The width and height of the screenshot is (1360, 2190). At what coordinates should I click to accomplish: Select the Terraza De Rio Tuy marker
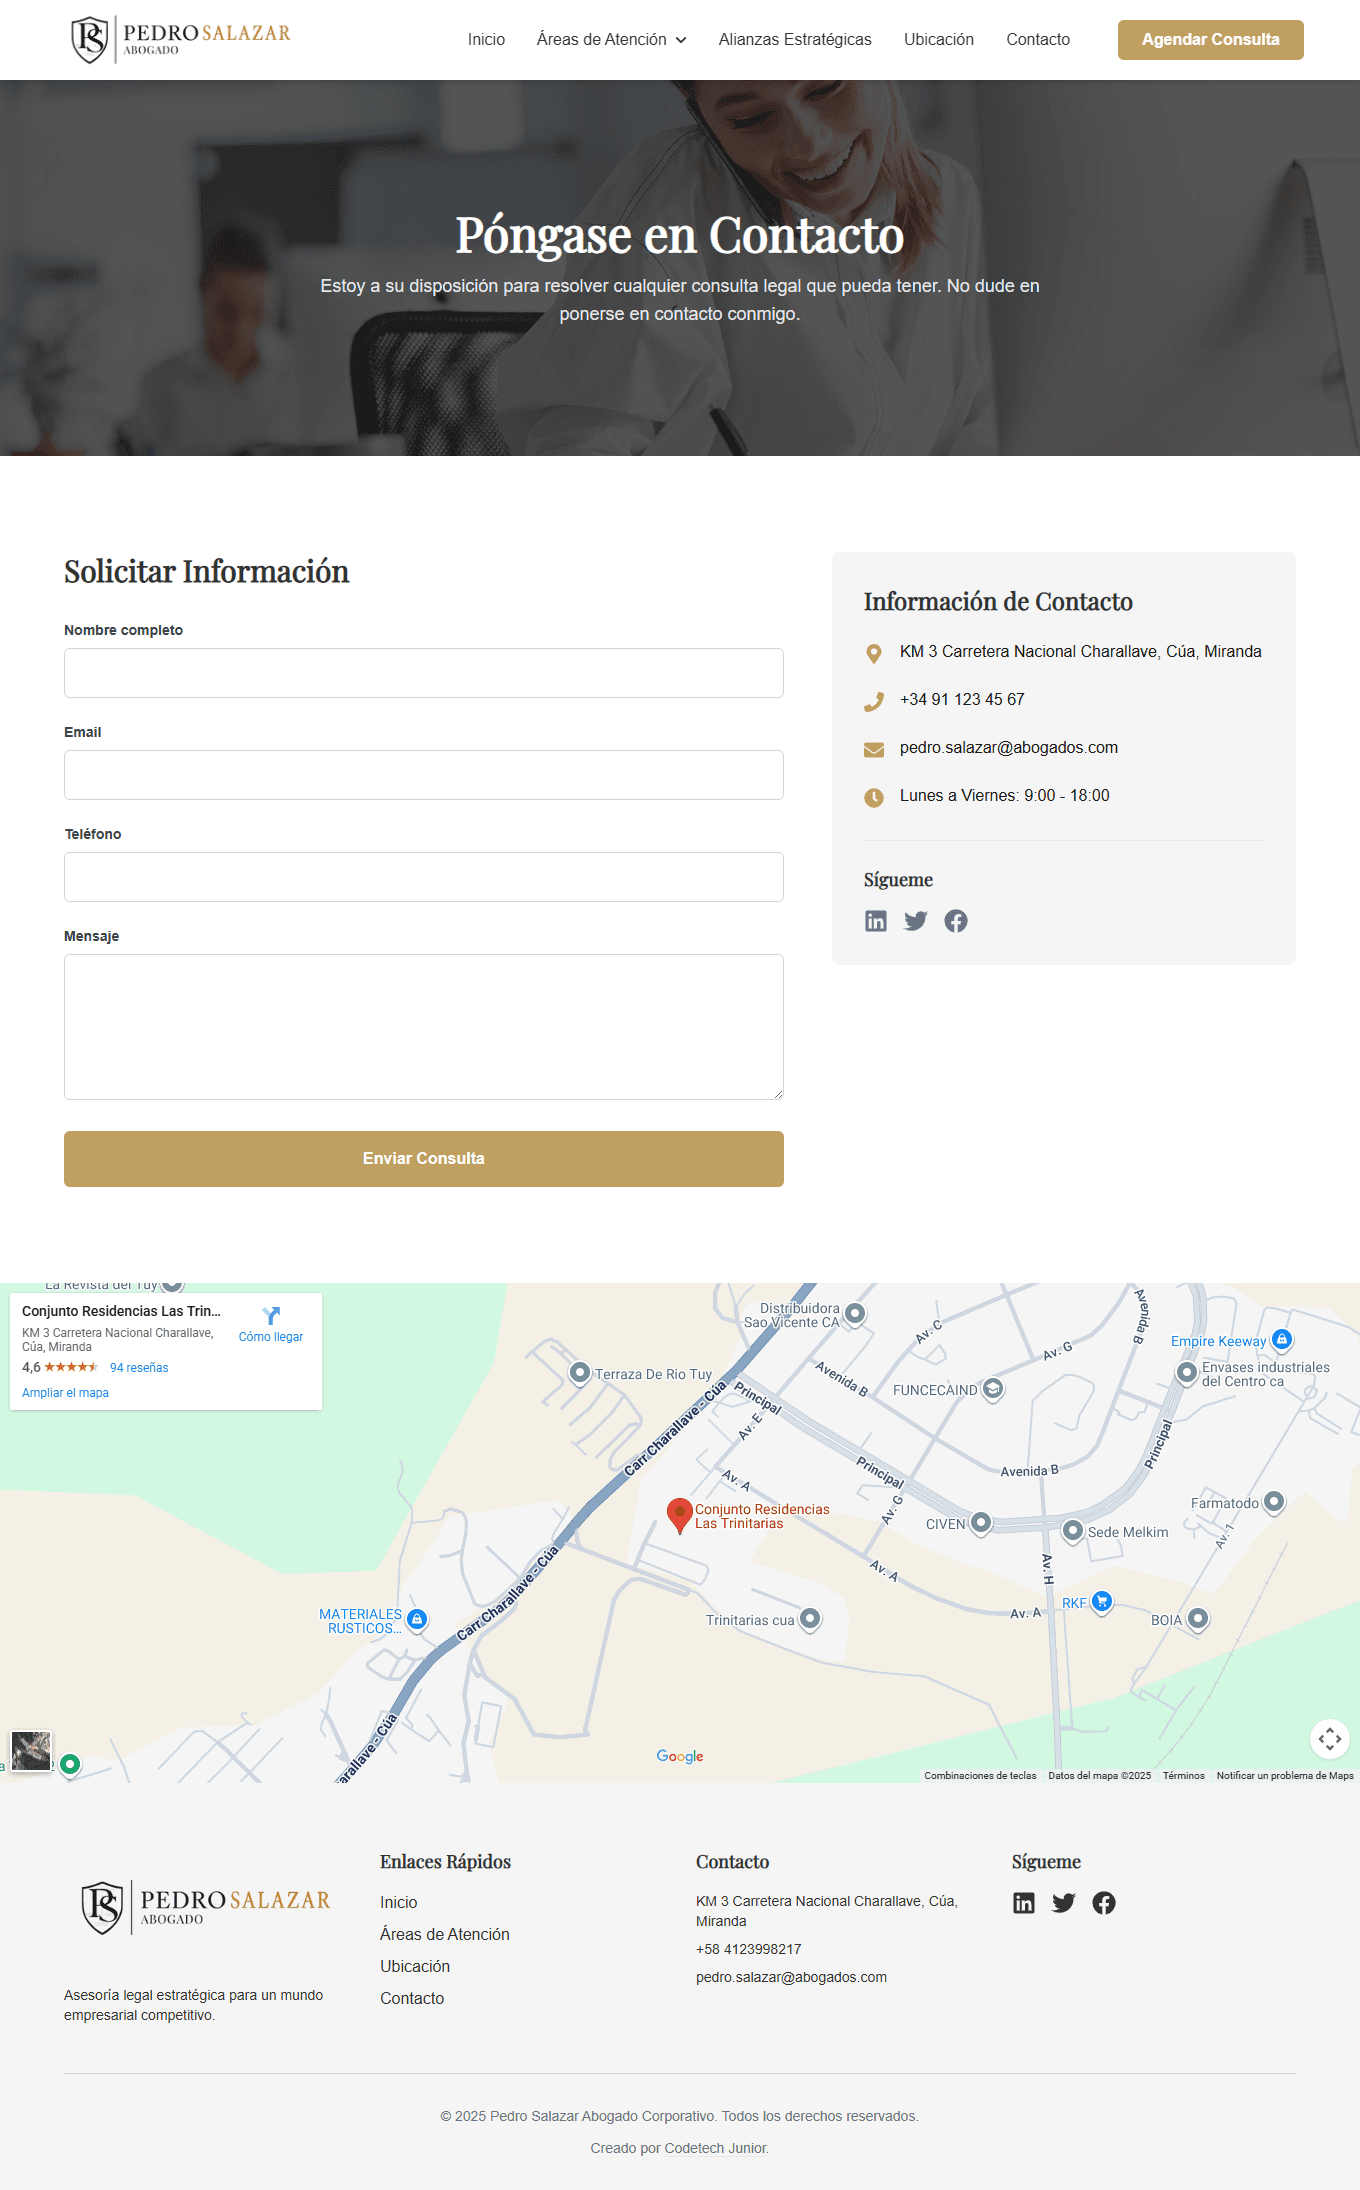pos(580,1373)
